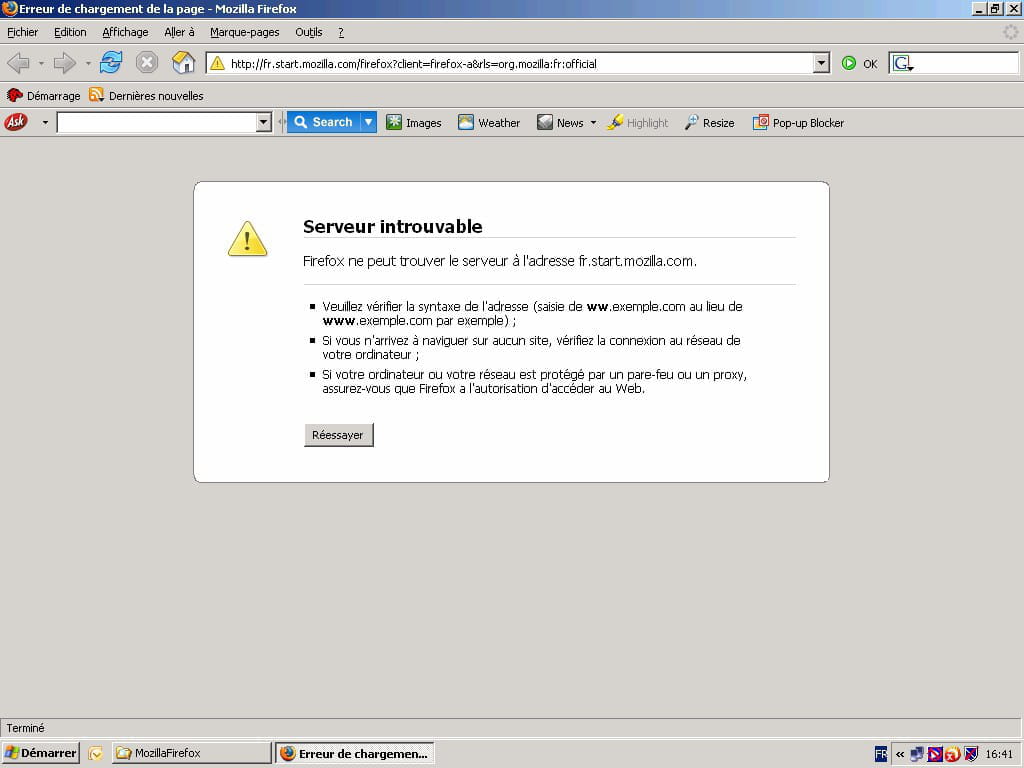Click the security shield tray icon

point(971,754)
